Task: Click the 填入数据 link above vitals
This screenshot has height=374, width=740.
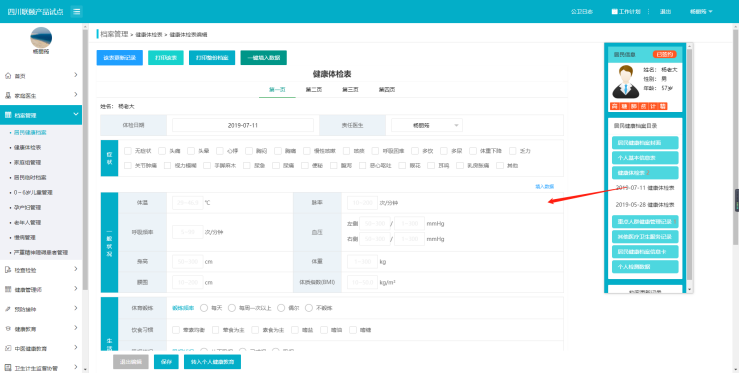Action: 545,187
